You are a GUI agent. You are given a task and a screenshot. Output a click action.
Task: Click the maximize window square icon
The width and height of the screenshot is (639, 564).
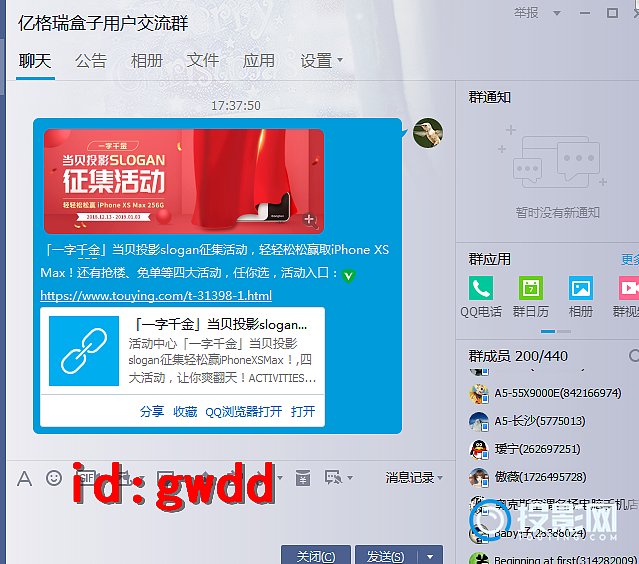(612, 13)
